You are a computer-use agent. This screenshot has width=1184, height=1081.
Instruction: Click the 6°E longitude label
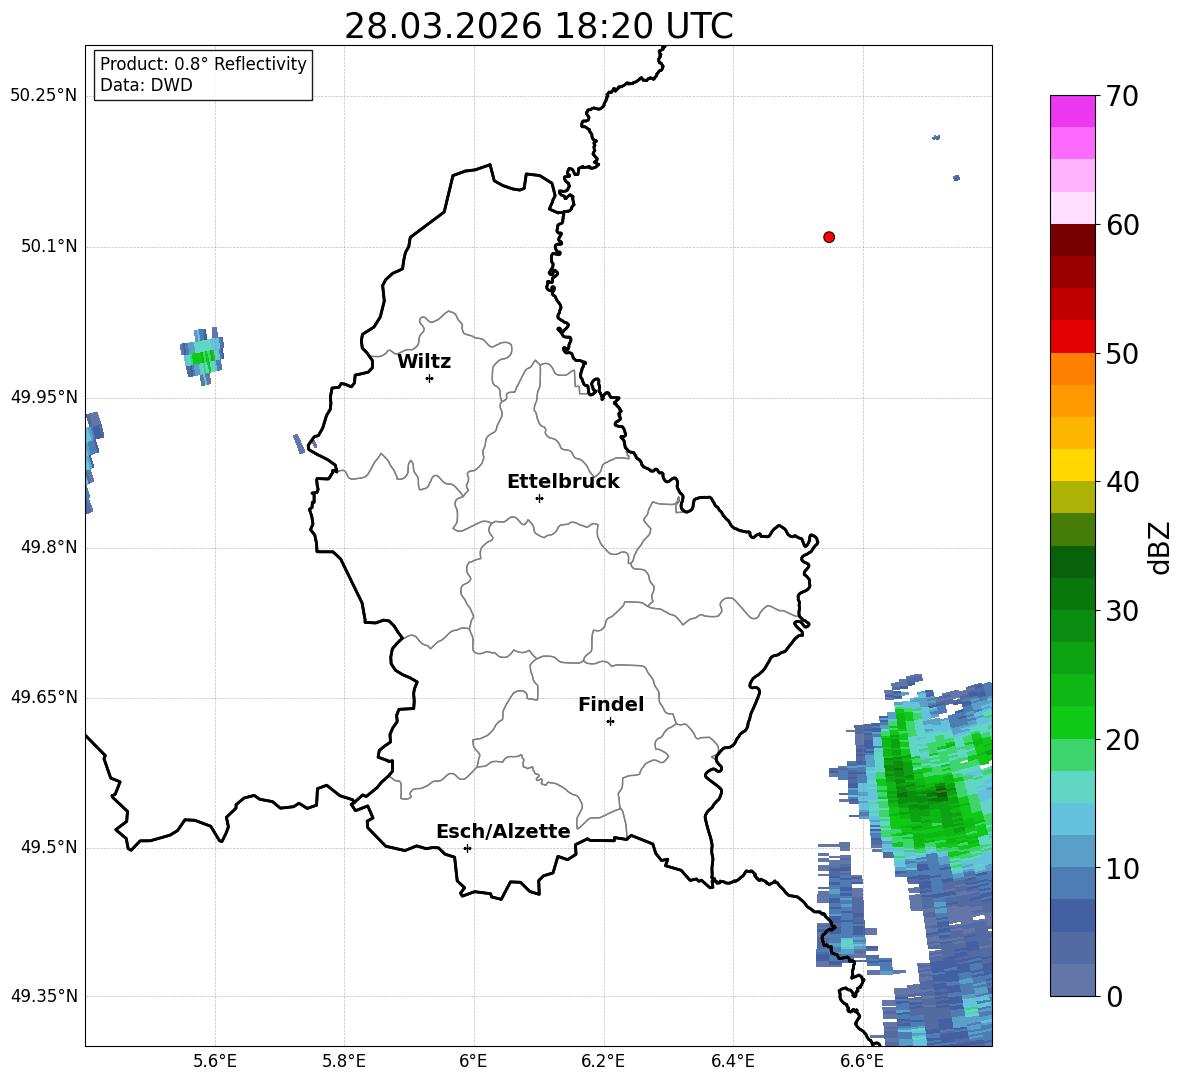click(473, 1062)
